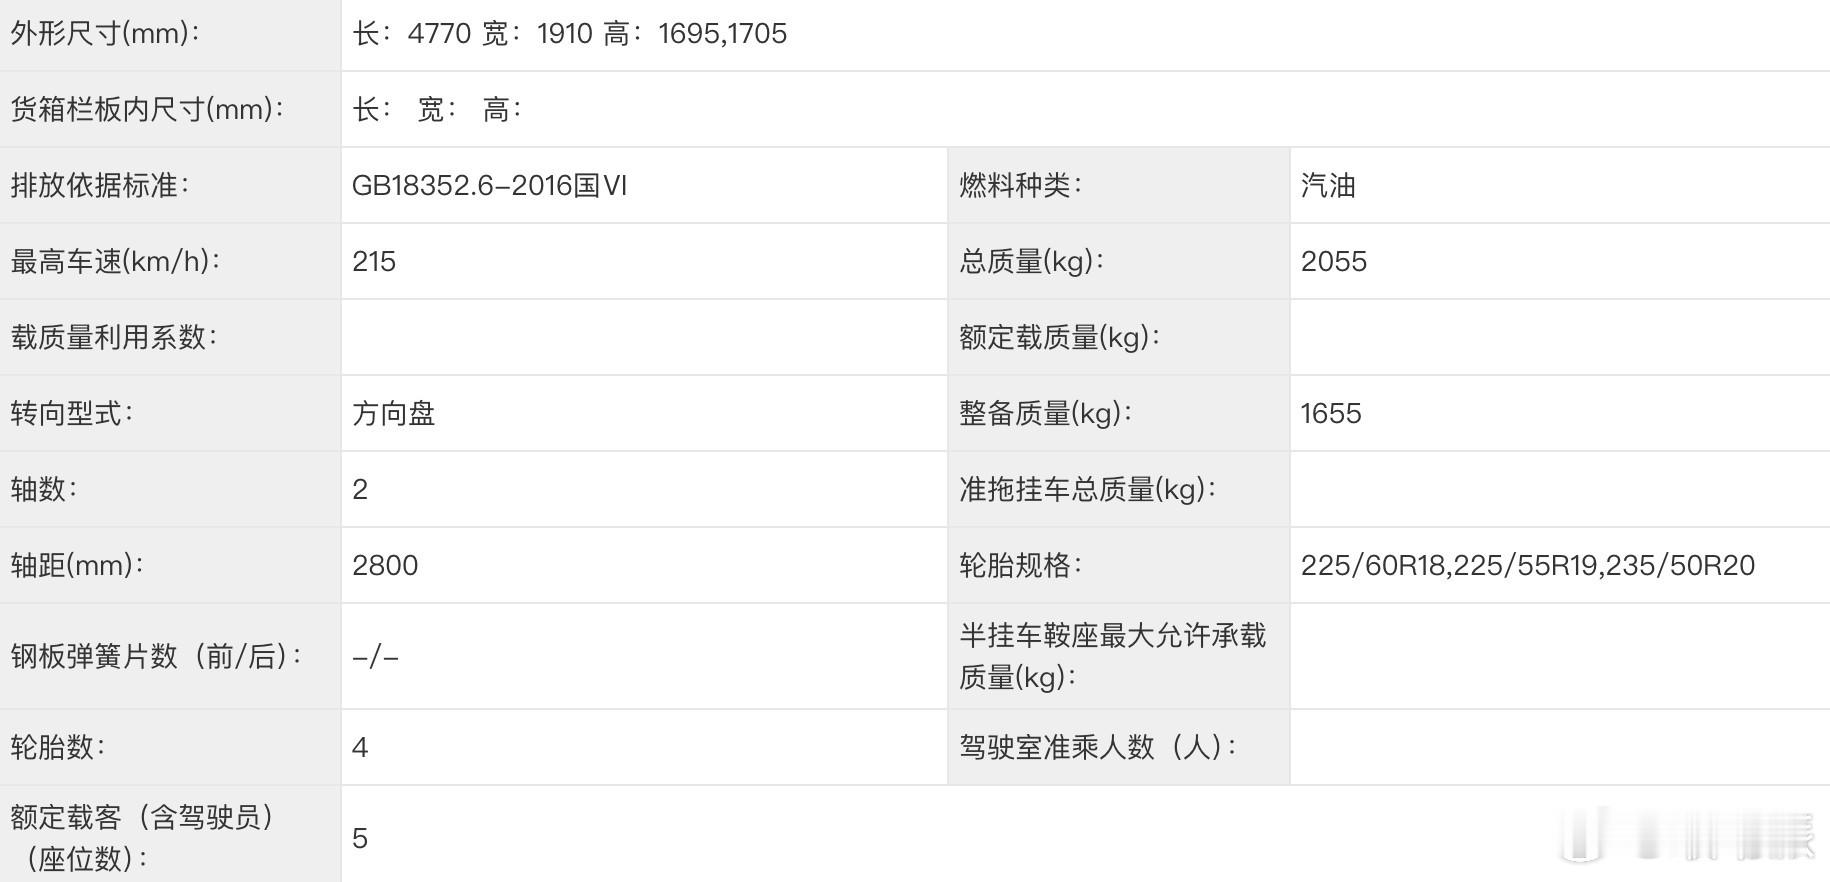
Task: Click the 驾驶室准乘人数(人) label
Action: (1098, 747)
